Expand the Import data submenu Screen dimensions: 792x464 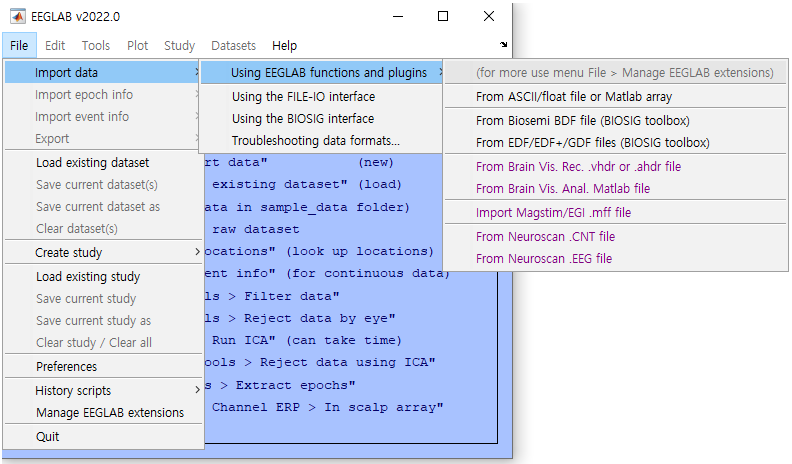point(103,73)
